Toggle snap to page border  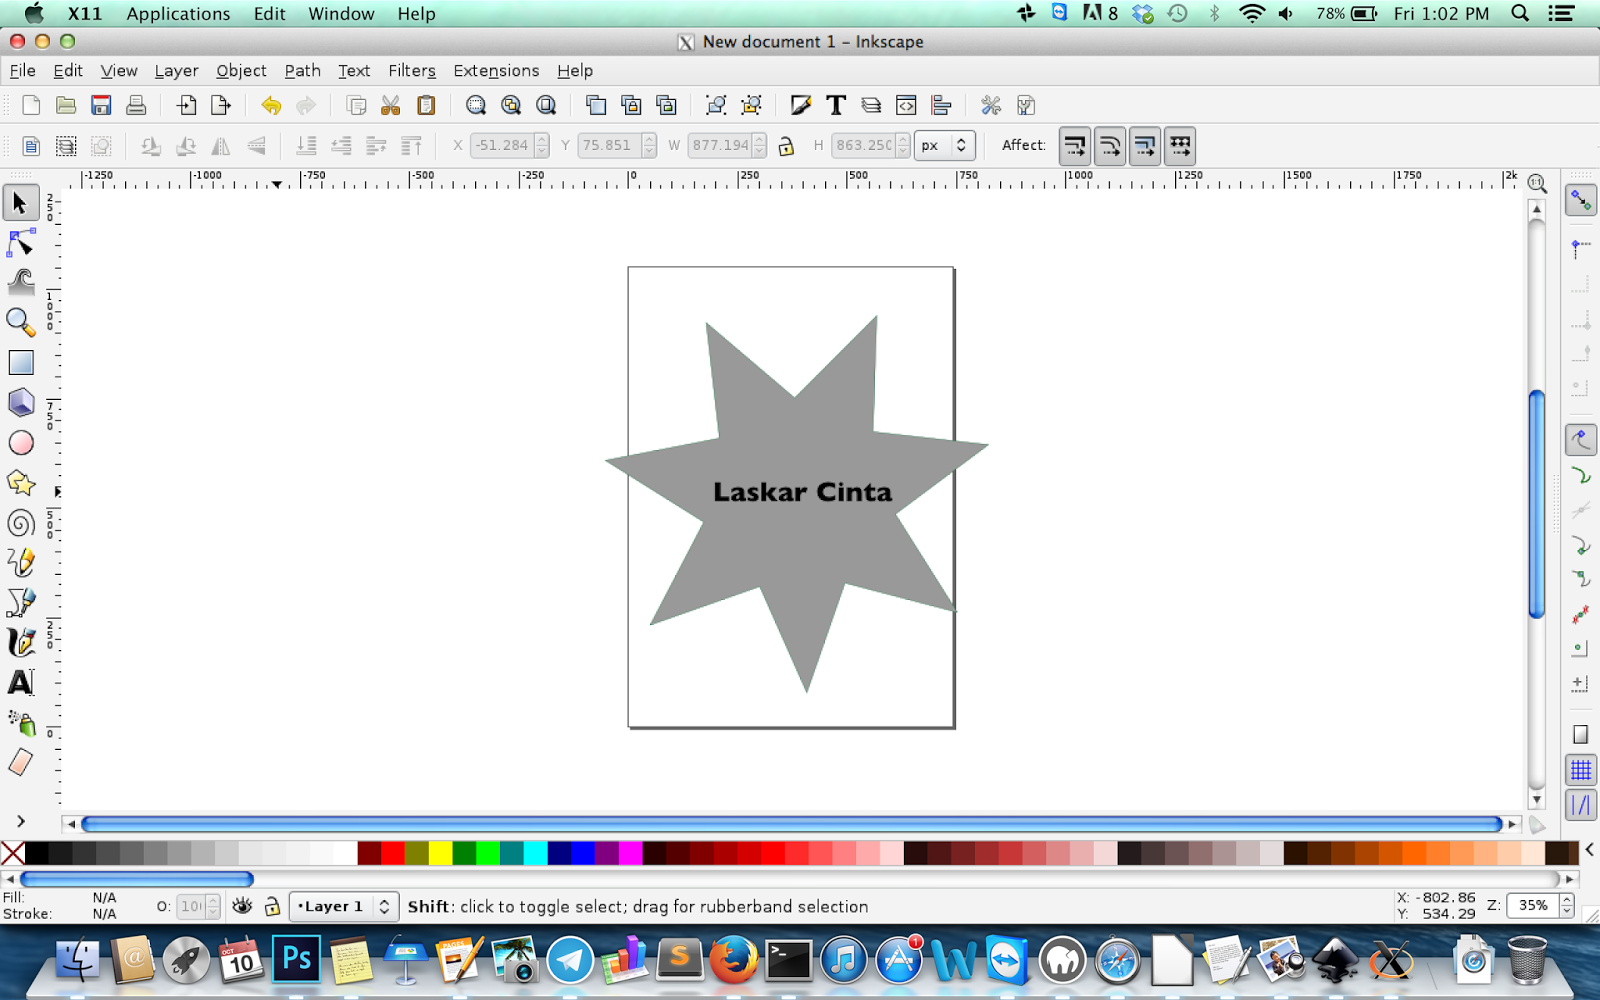[1581, 734]
